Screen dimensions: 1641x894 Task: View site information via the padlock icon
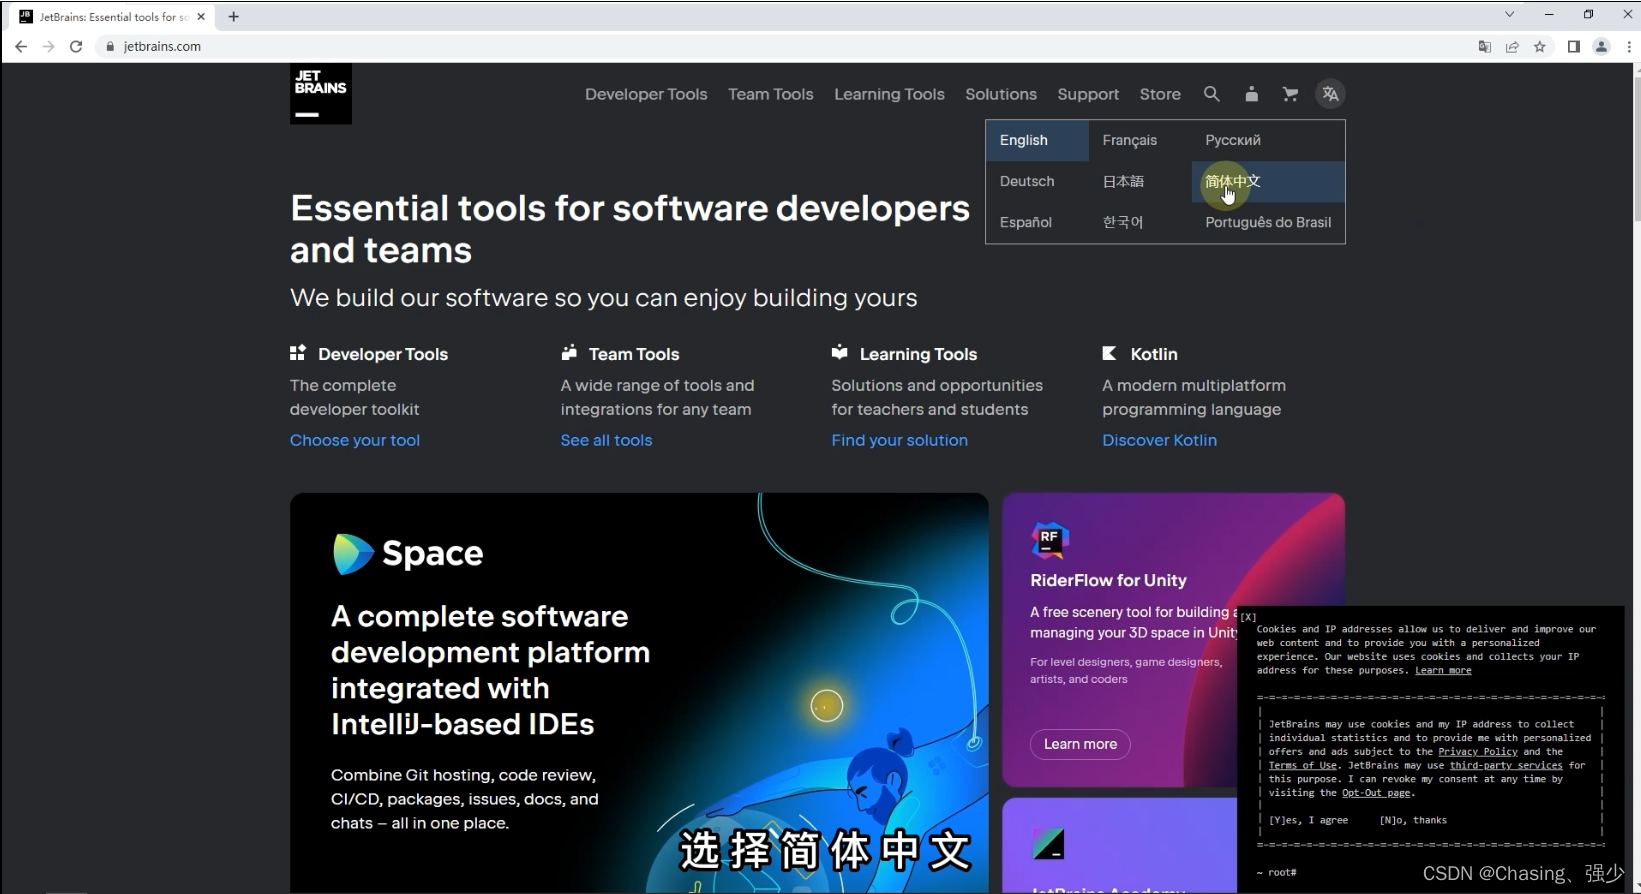(111, 46)
